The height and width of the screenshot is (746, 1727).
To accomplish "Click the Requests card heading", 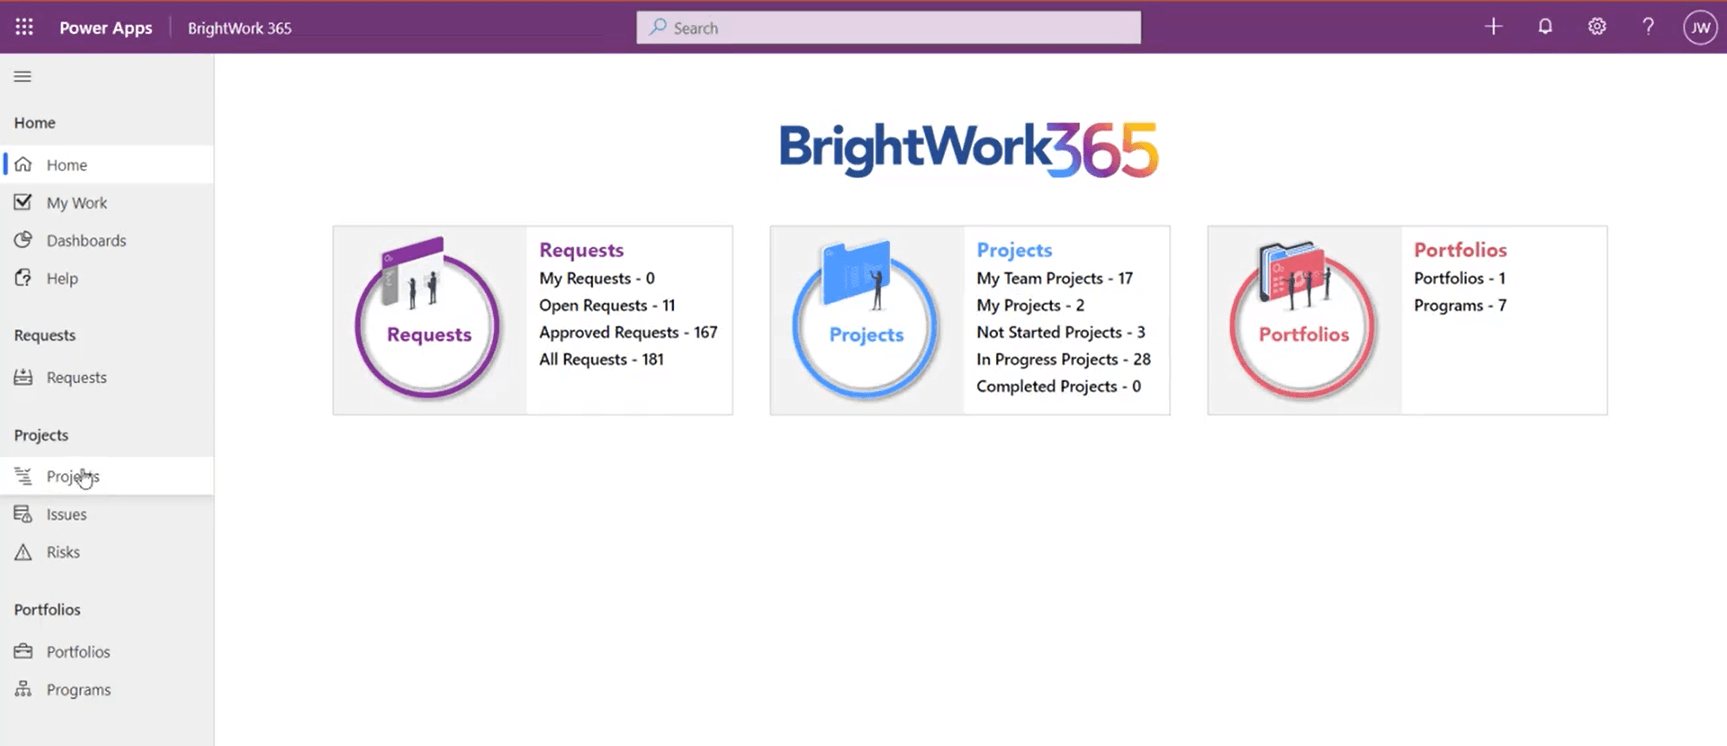I will (x=581, y=250).
